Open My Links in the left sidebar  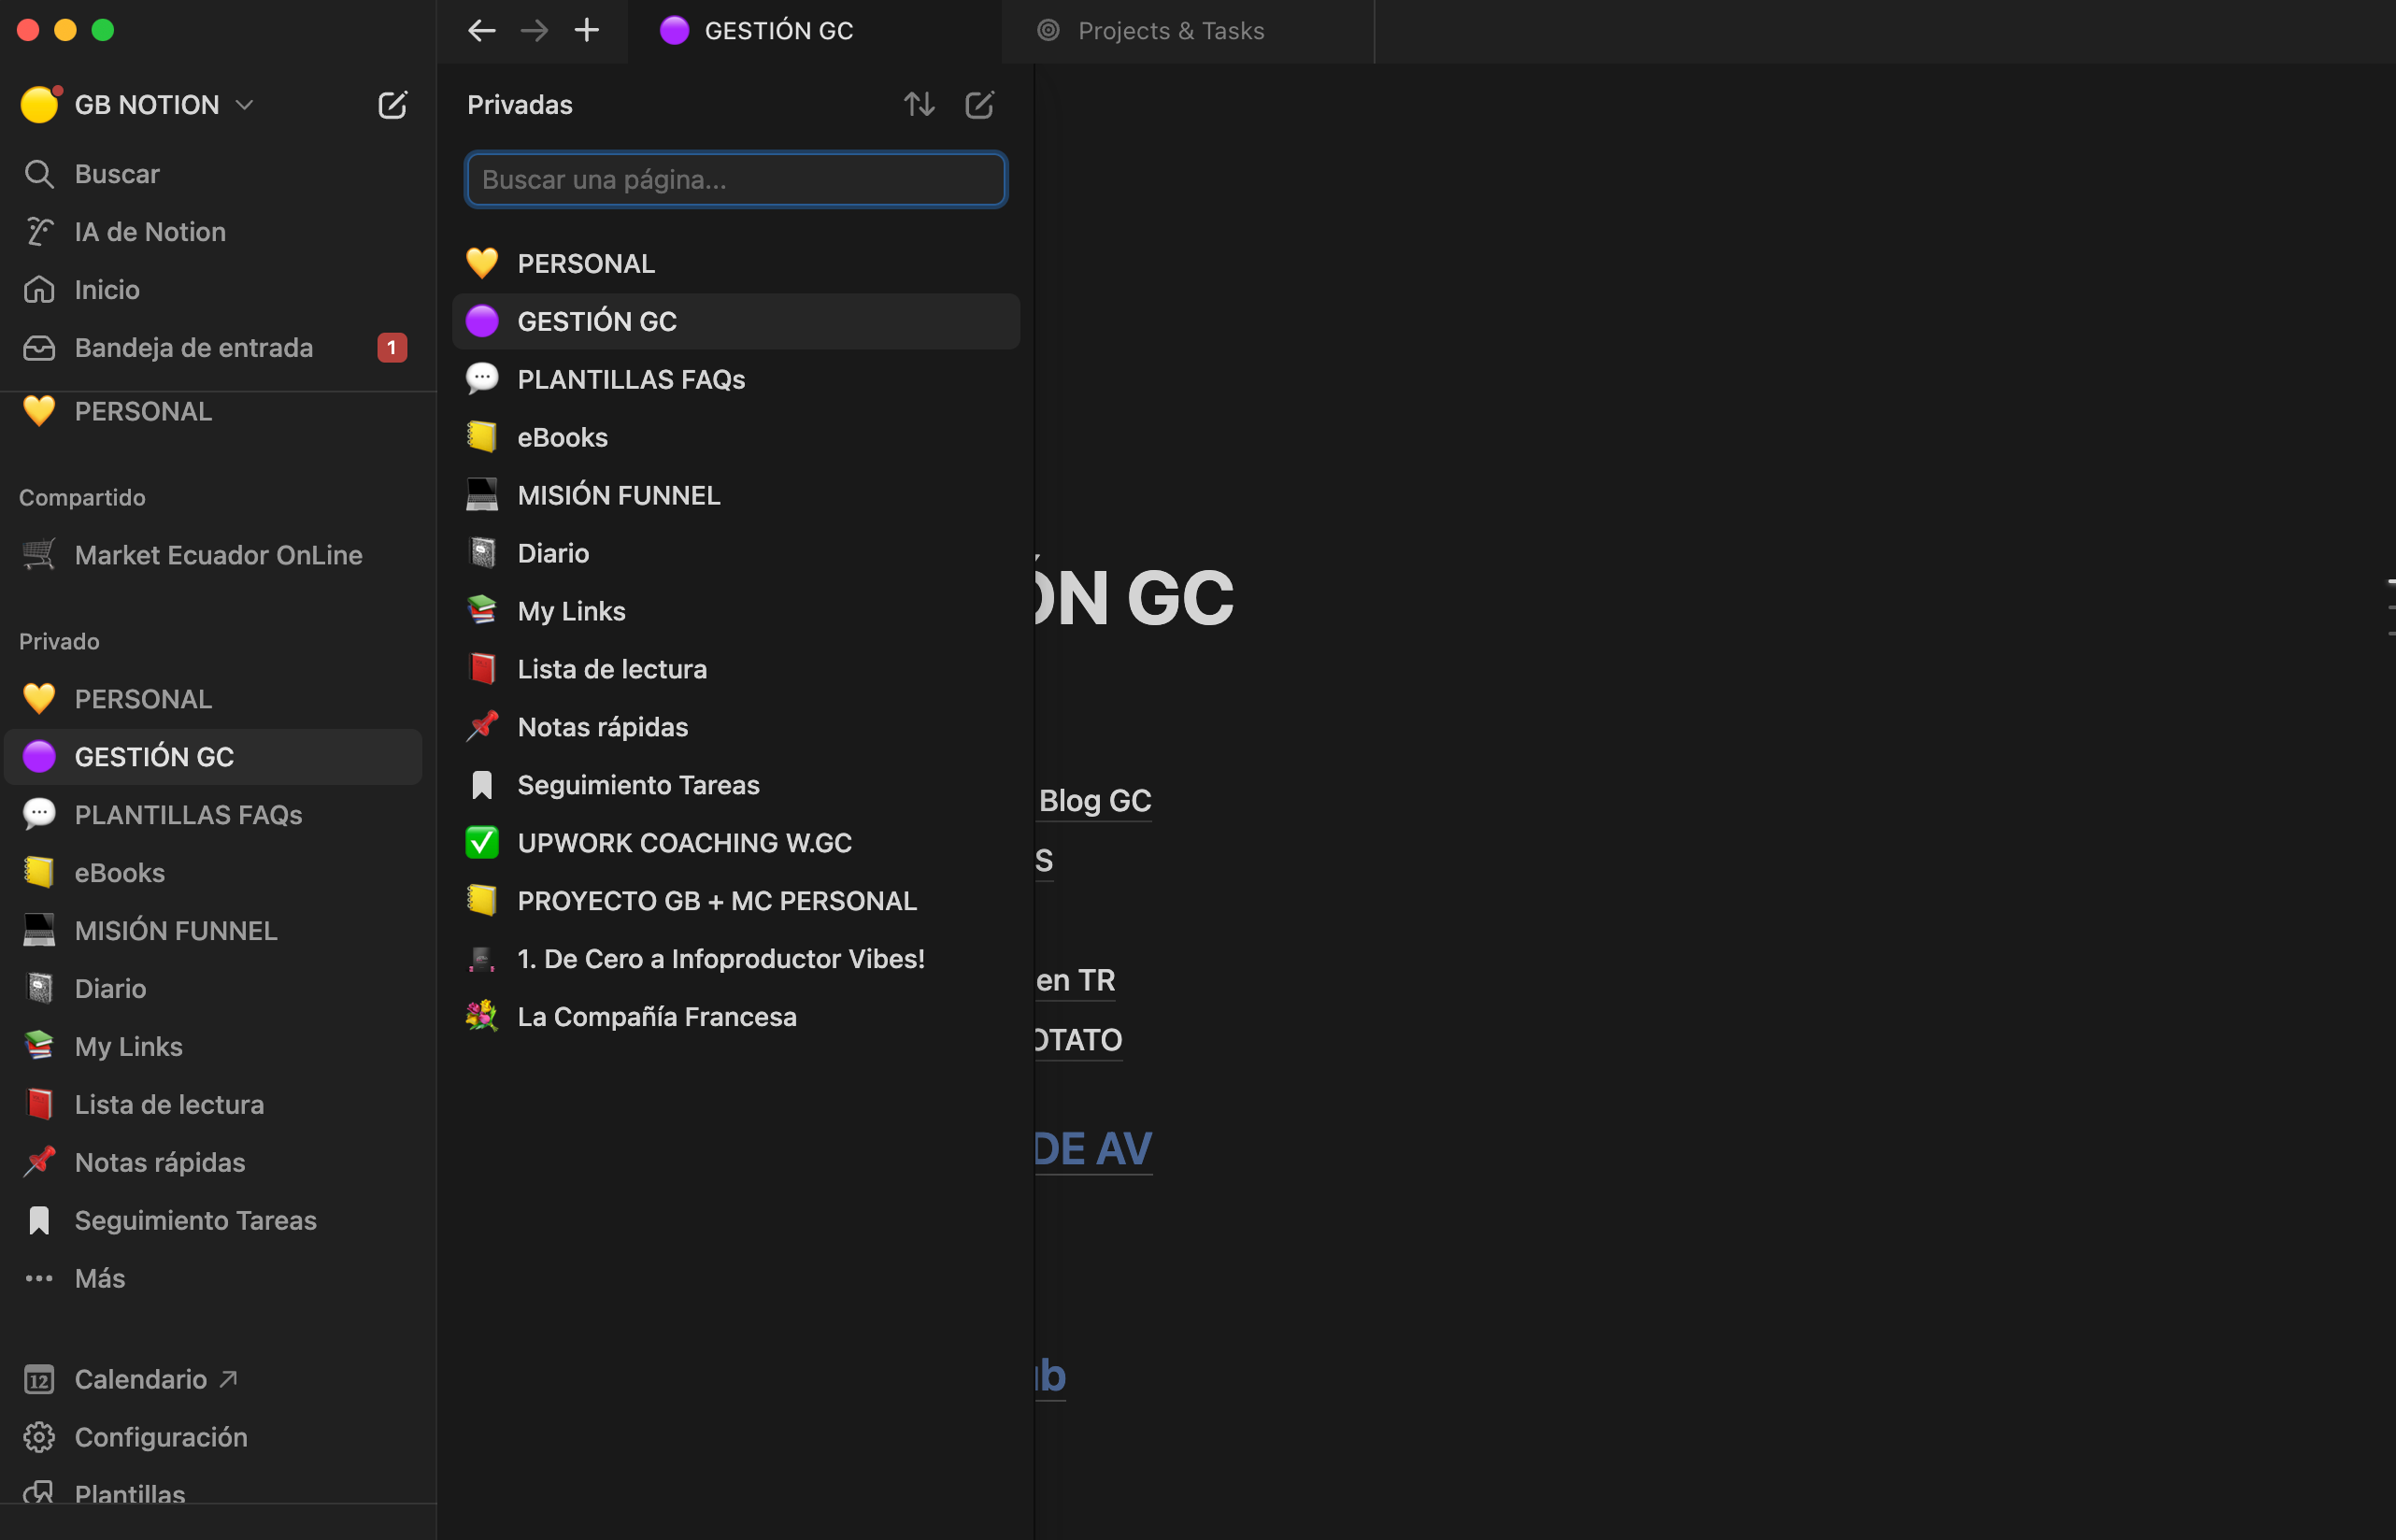(212, 1047)
